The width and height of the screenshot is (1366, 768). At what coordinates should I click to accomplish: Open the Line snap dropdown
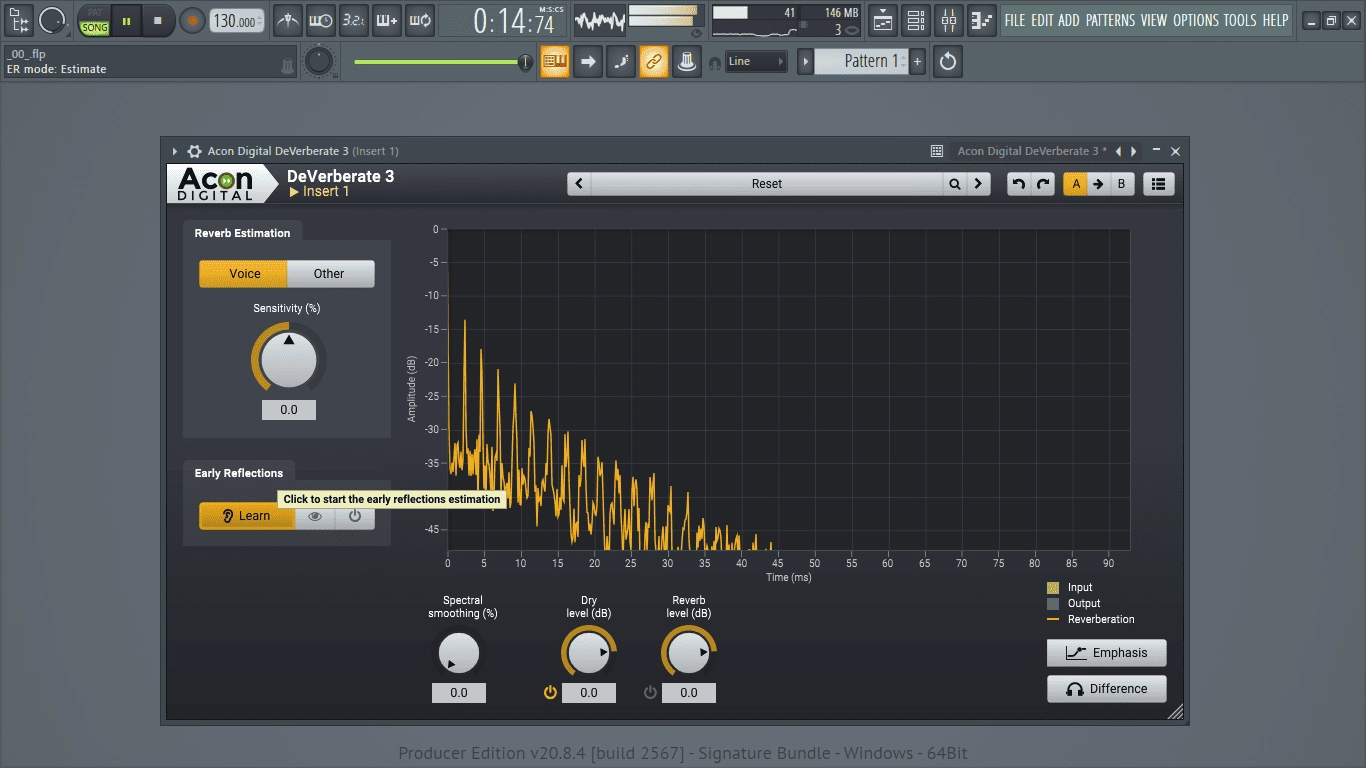point(757,62)
